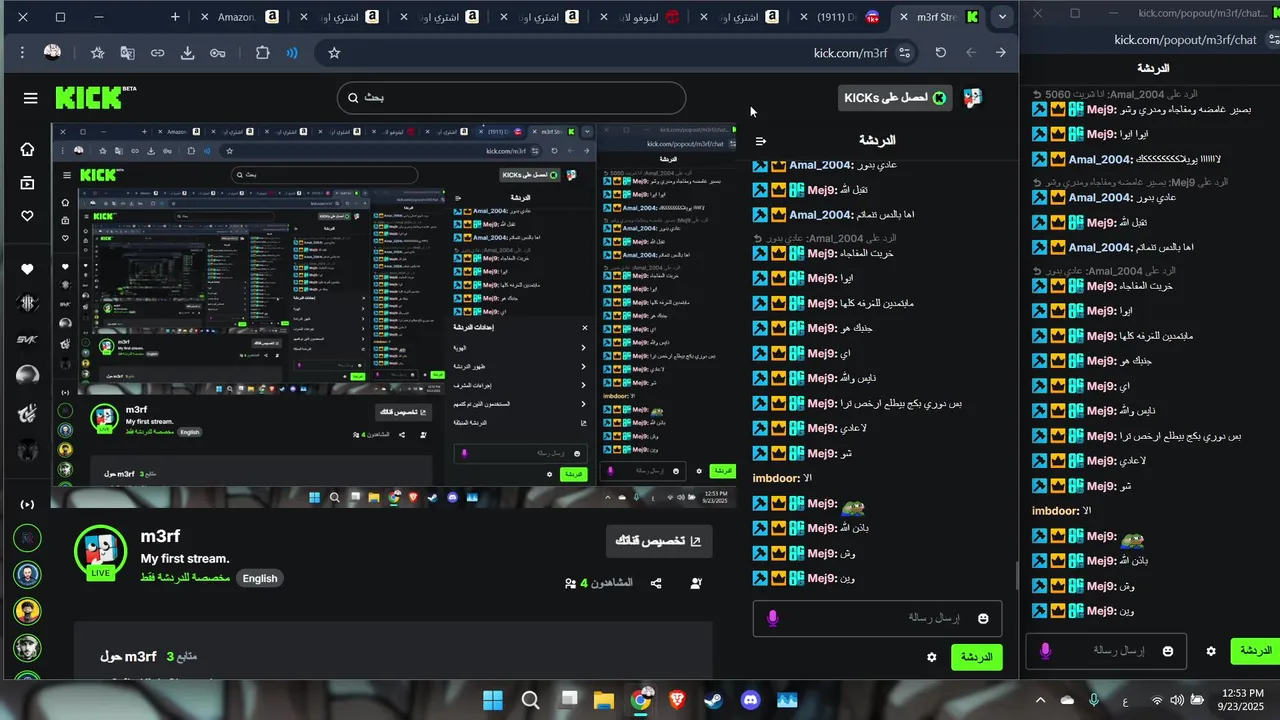Focus the main page إرسال رسالة chat input
The width and height of the screenshot is (1280, 720).
pos(877,619)
